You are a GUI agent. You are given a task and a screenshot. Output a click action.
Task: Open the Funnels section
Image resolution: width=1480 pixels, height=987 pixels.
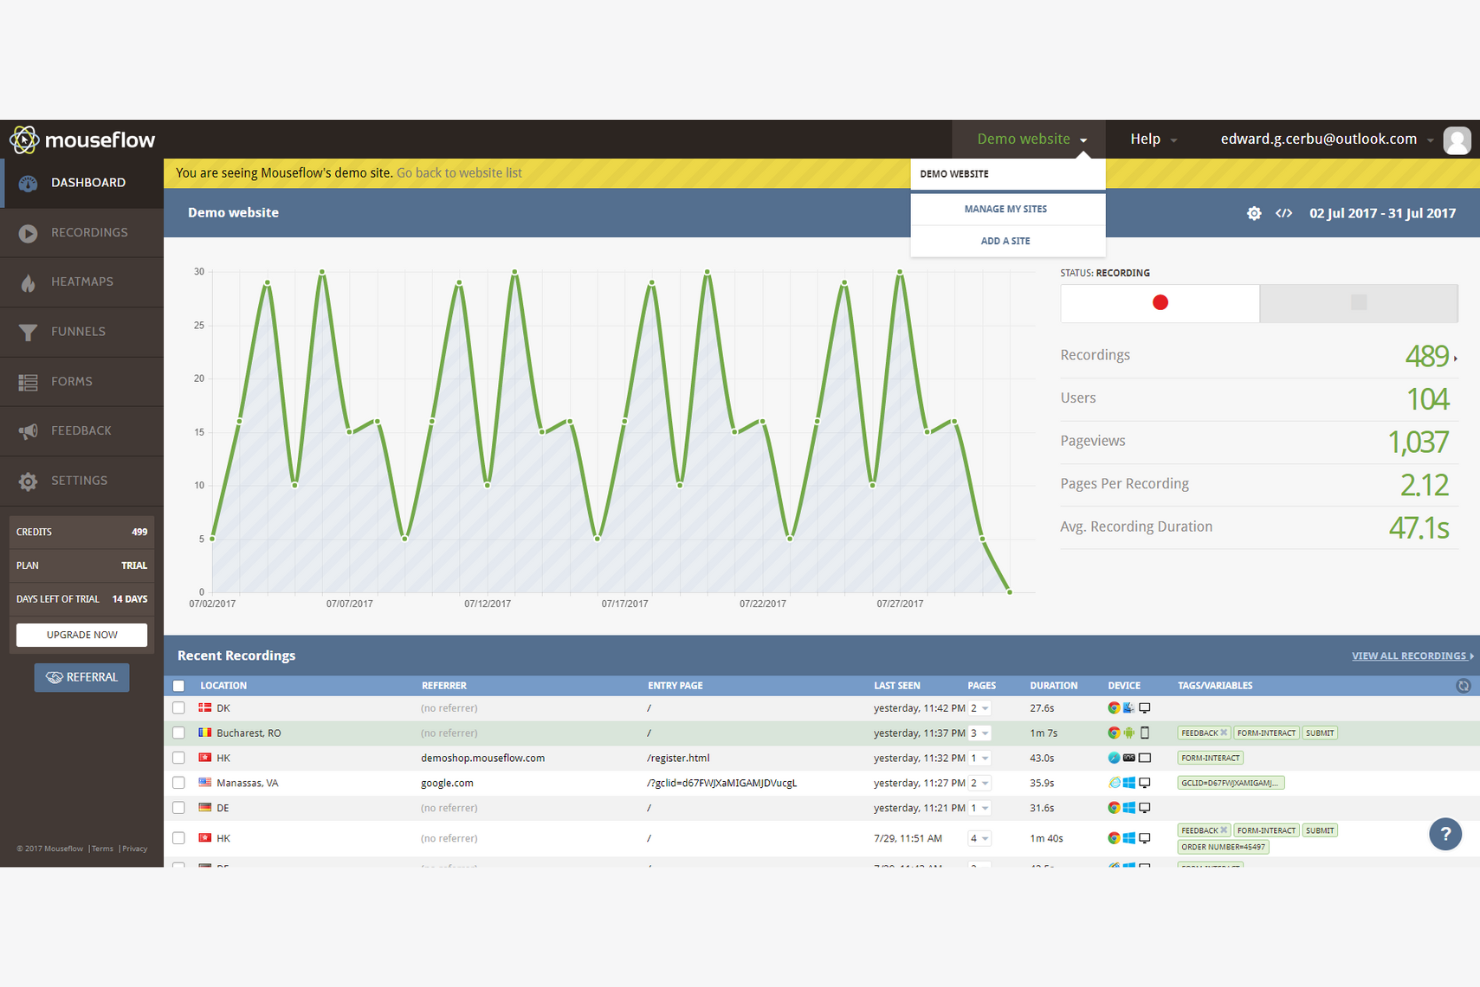pos(82,332)
